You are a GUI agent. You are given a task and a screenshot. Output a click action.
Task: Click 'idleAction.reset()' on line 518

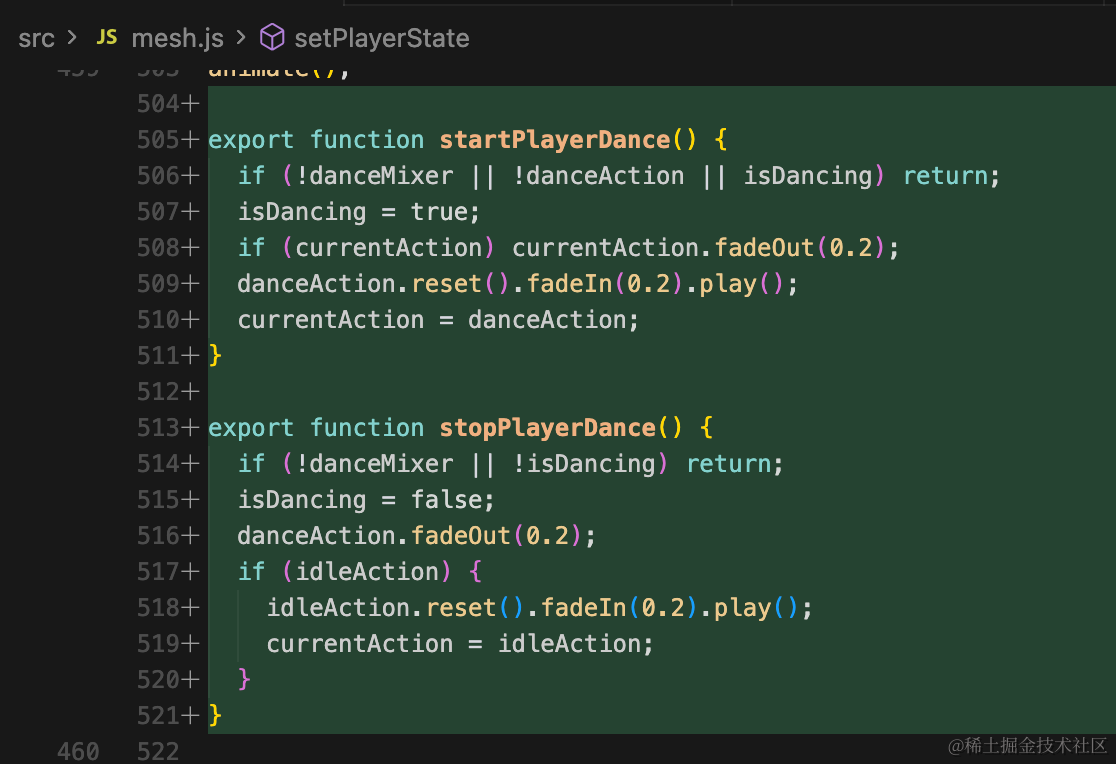395,607
